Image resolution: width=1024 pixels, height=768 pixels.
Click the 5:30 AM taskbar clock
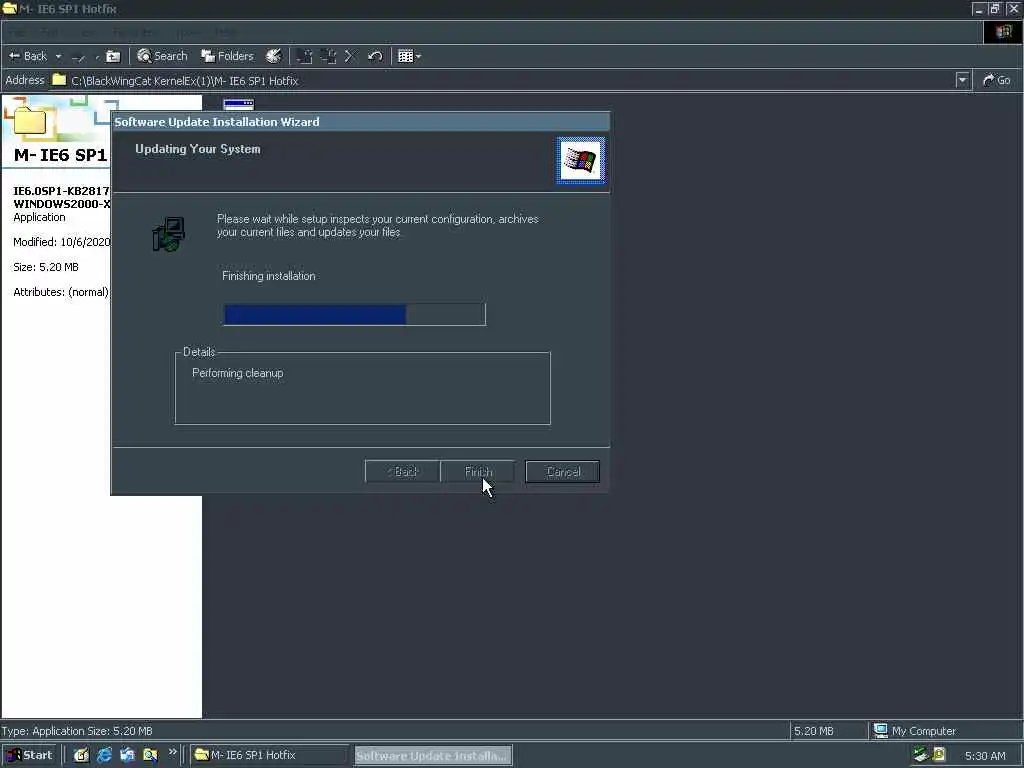(x=985, y=756)
